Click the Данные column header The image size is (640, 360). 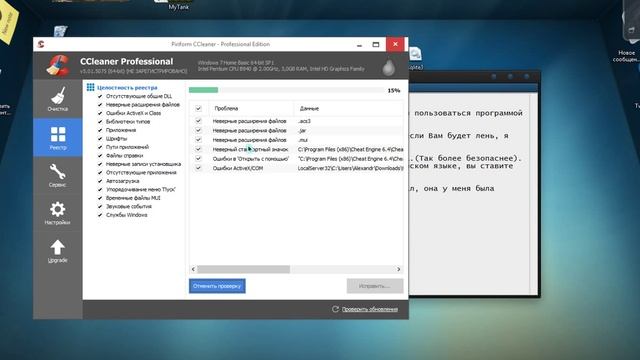click(x=349, y=108)
